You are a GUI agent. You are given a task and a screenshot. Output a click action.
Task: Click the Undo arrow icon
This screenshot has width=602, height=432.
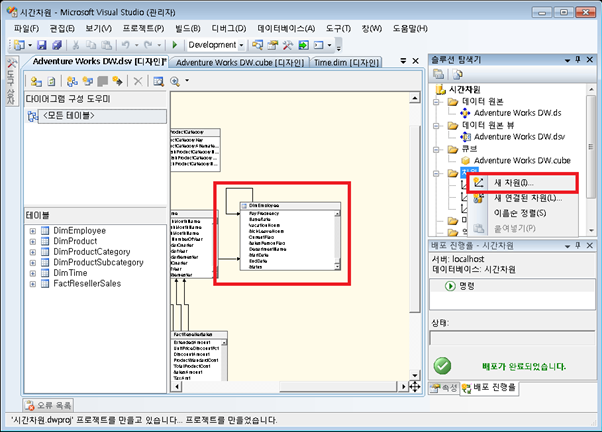coord(126,45)
